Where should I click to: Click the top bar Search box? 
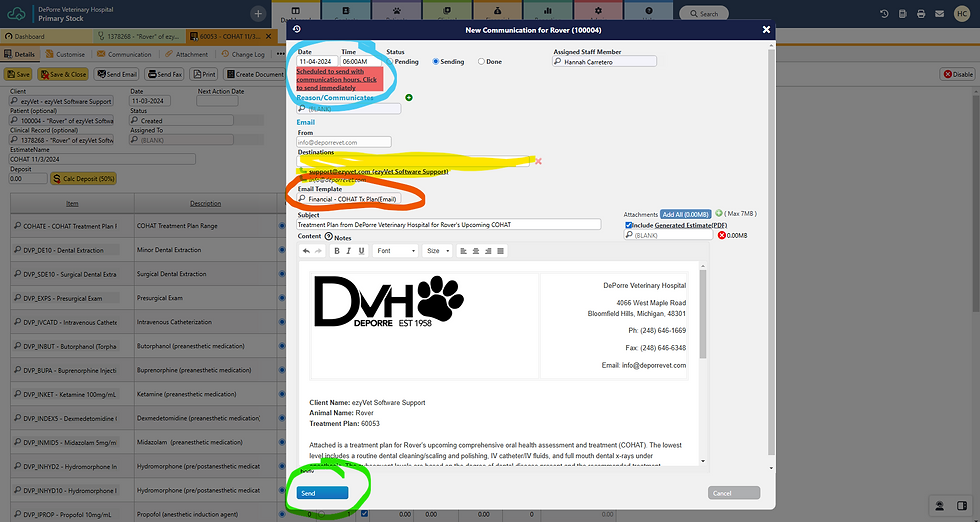[703, 14]
